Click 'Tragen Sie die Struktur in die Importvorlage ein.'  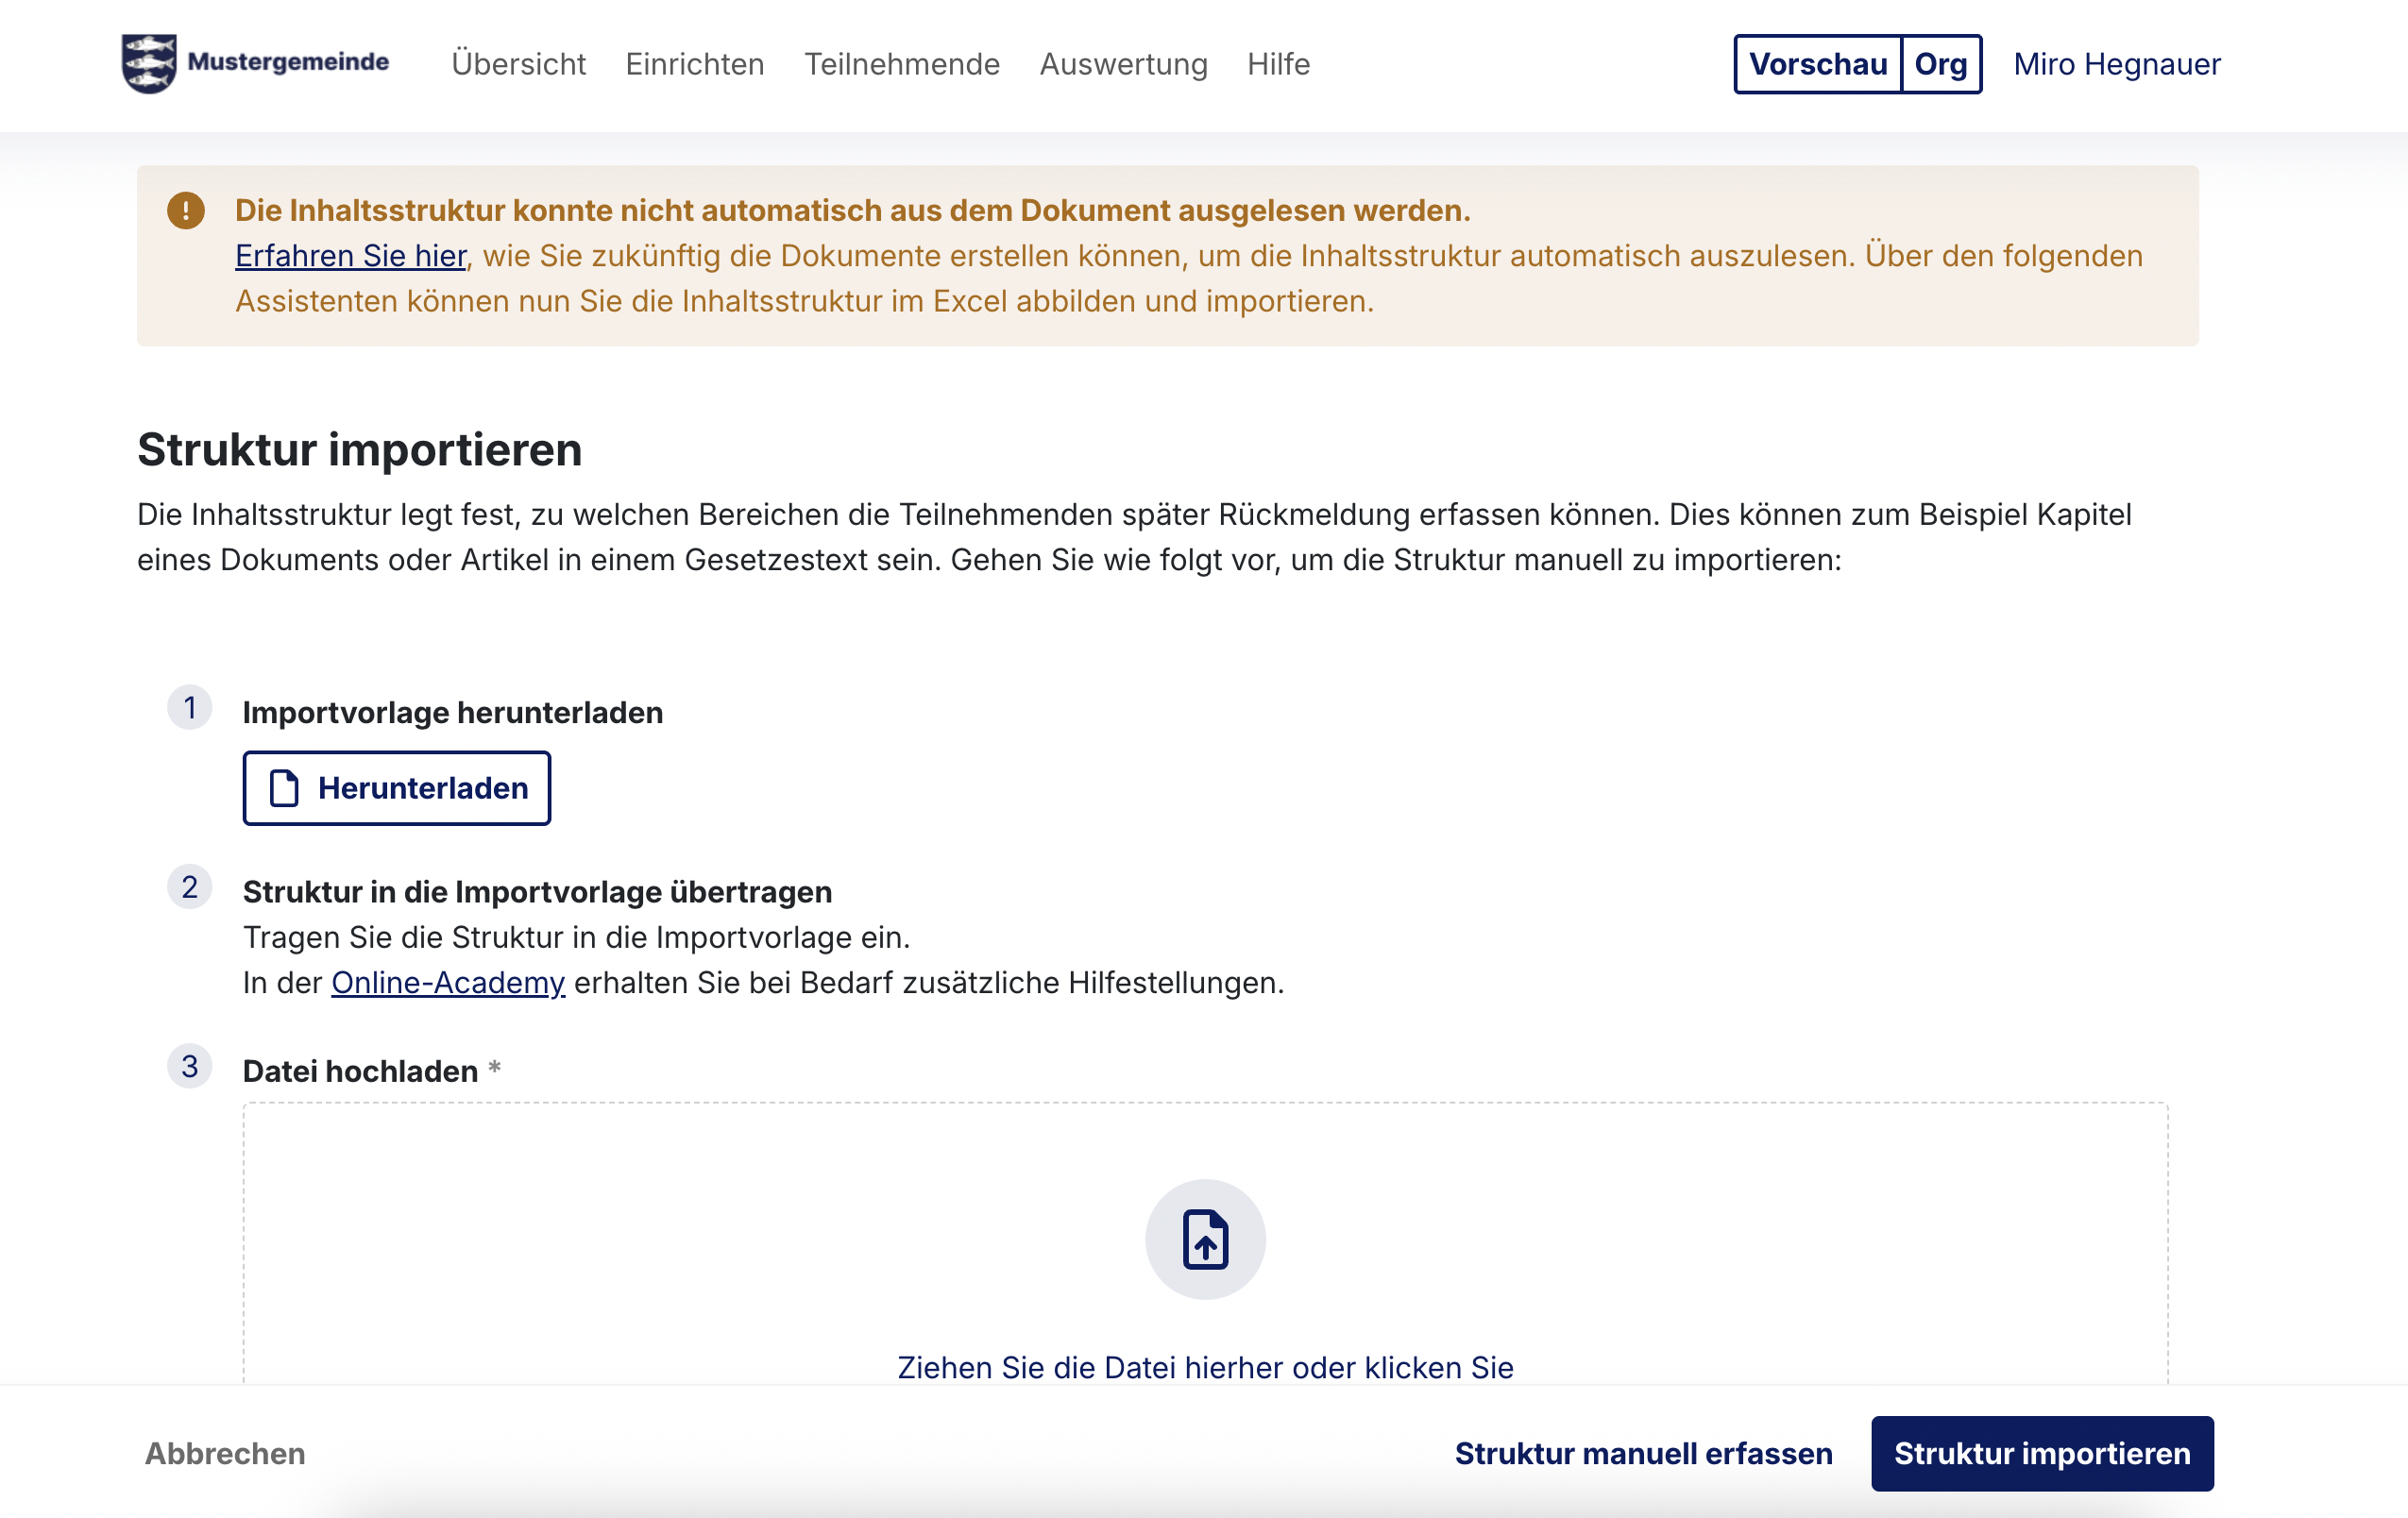coord(577,938)
